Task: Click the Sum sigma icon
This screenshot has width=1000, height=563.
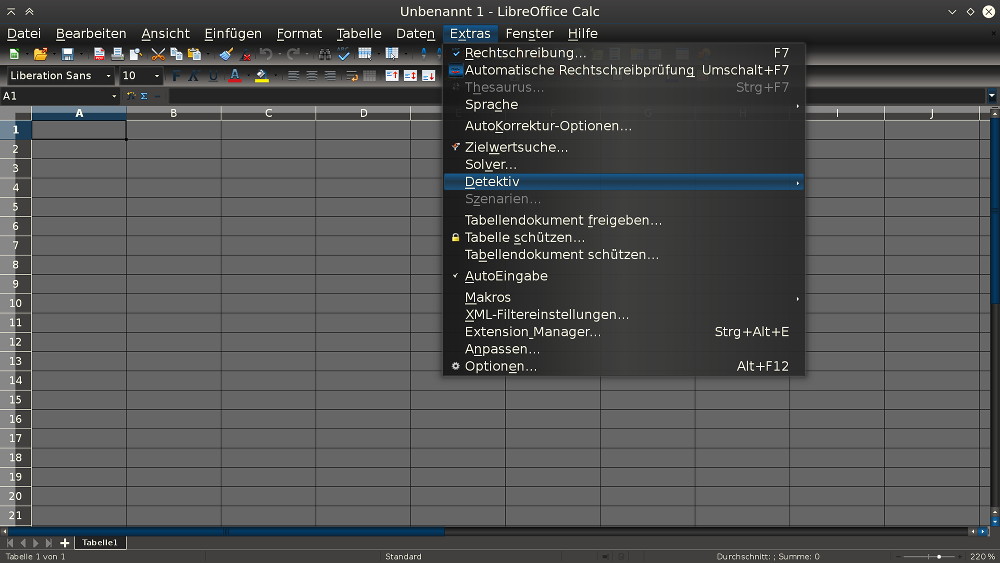Action: [144, 96]
